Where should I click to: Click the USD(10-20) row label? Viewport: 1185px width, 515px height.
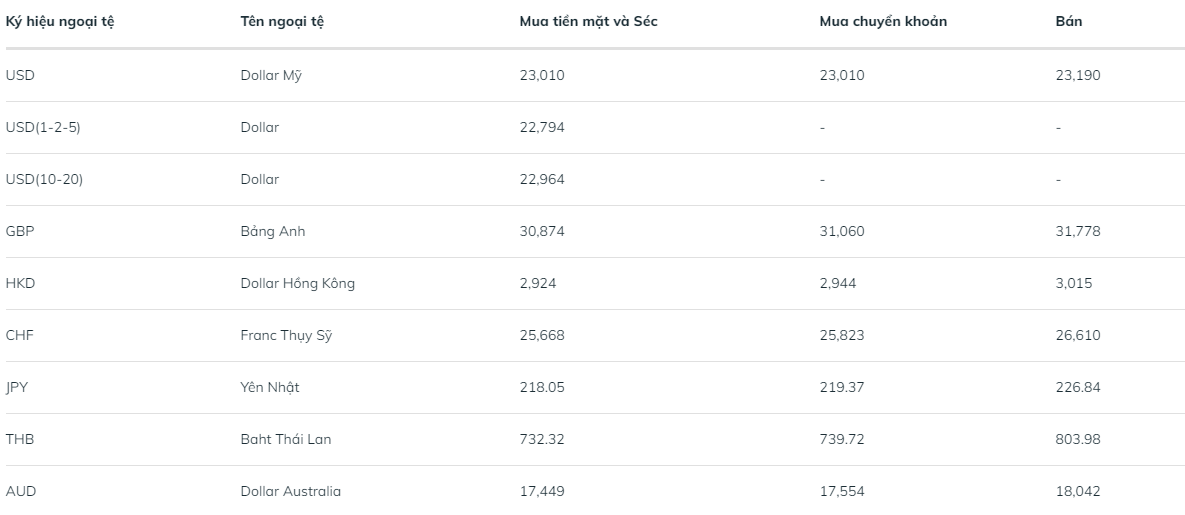46,179
